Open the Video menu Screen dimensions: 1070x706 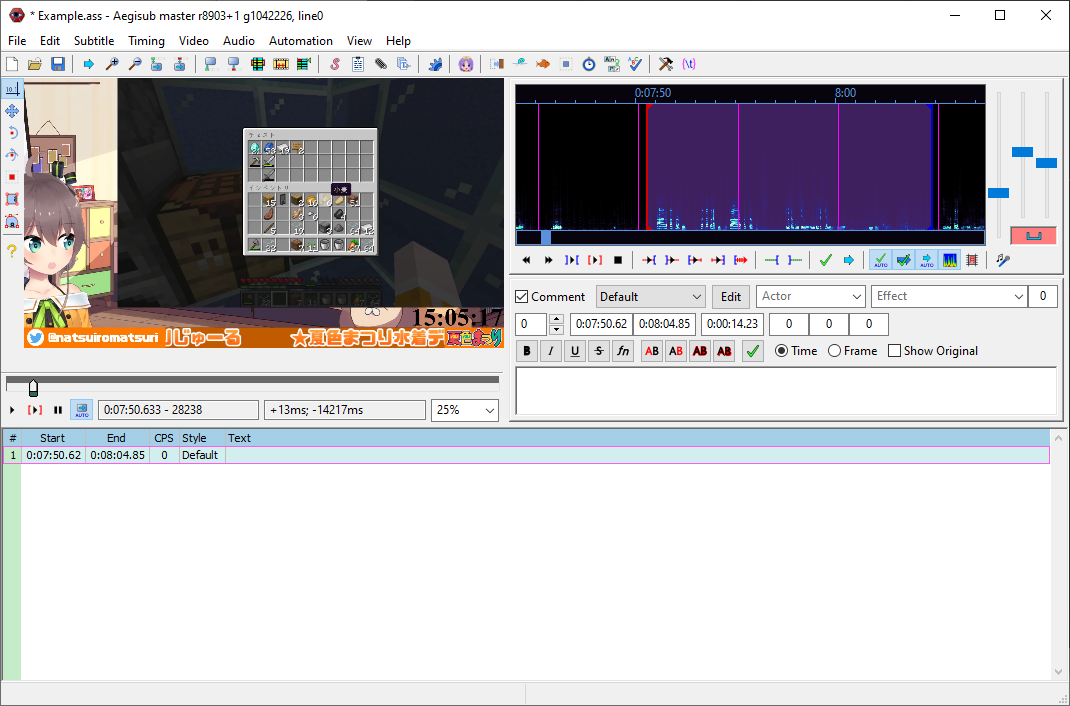[194, 41]
